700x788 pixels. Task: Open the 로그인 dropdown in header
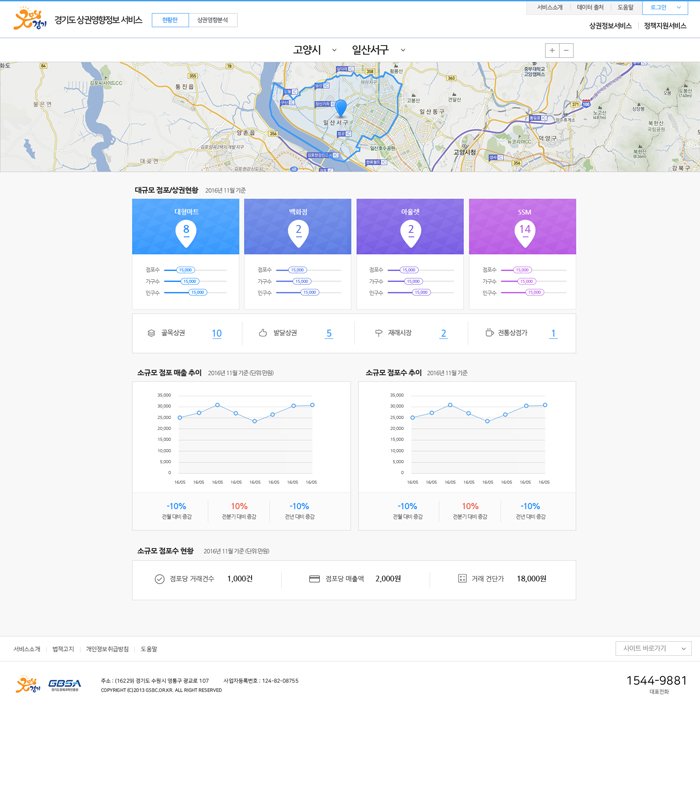(664, 8)
